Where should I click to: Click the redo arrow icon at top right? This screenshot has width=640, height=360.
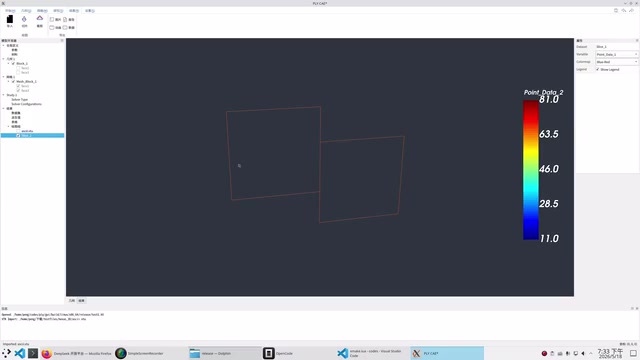point(631,11)
